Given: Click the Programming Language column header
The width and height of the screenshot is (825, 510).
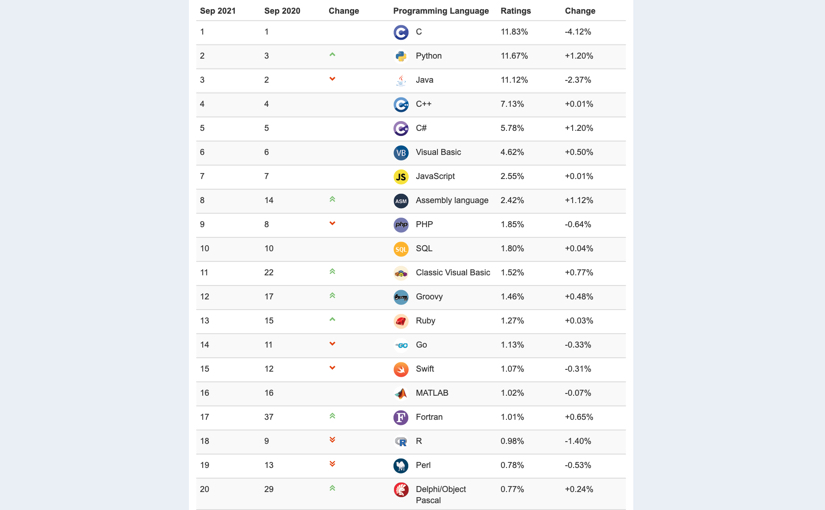Looking at the screenshot, I should [441, 11].
